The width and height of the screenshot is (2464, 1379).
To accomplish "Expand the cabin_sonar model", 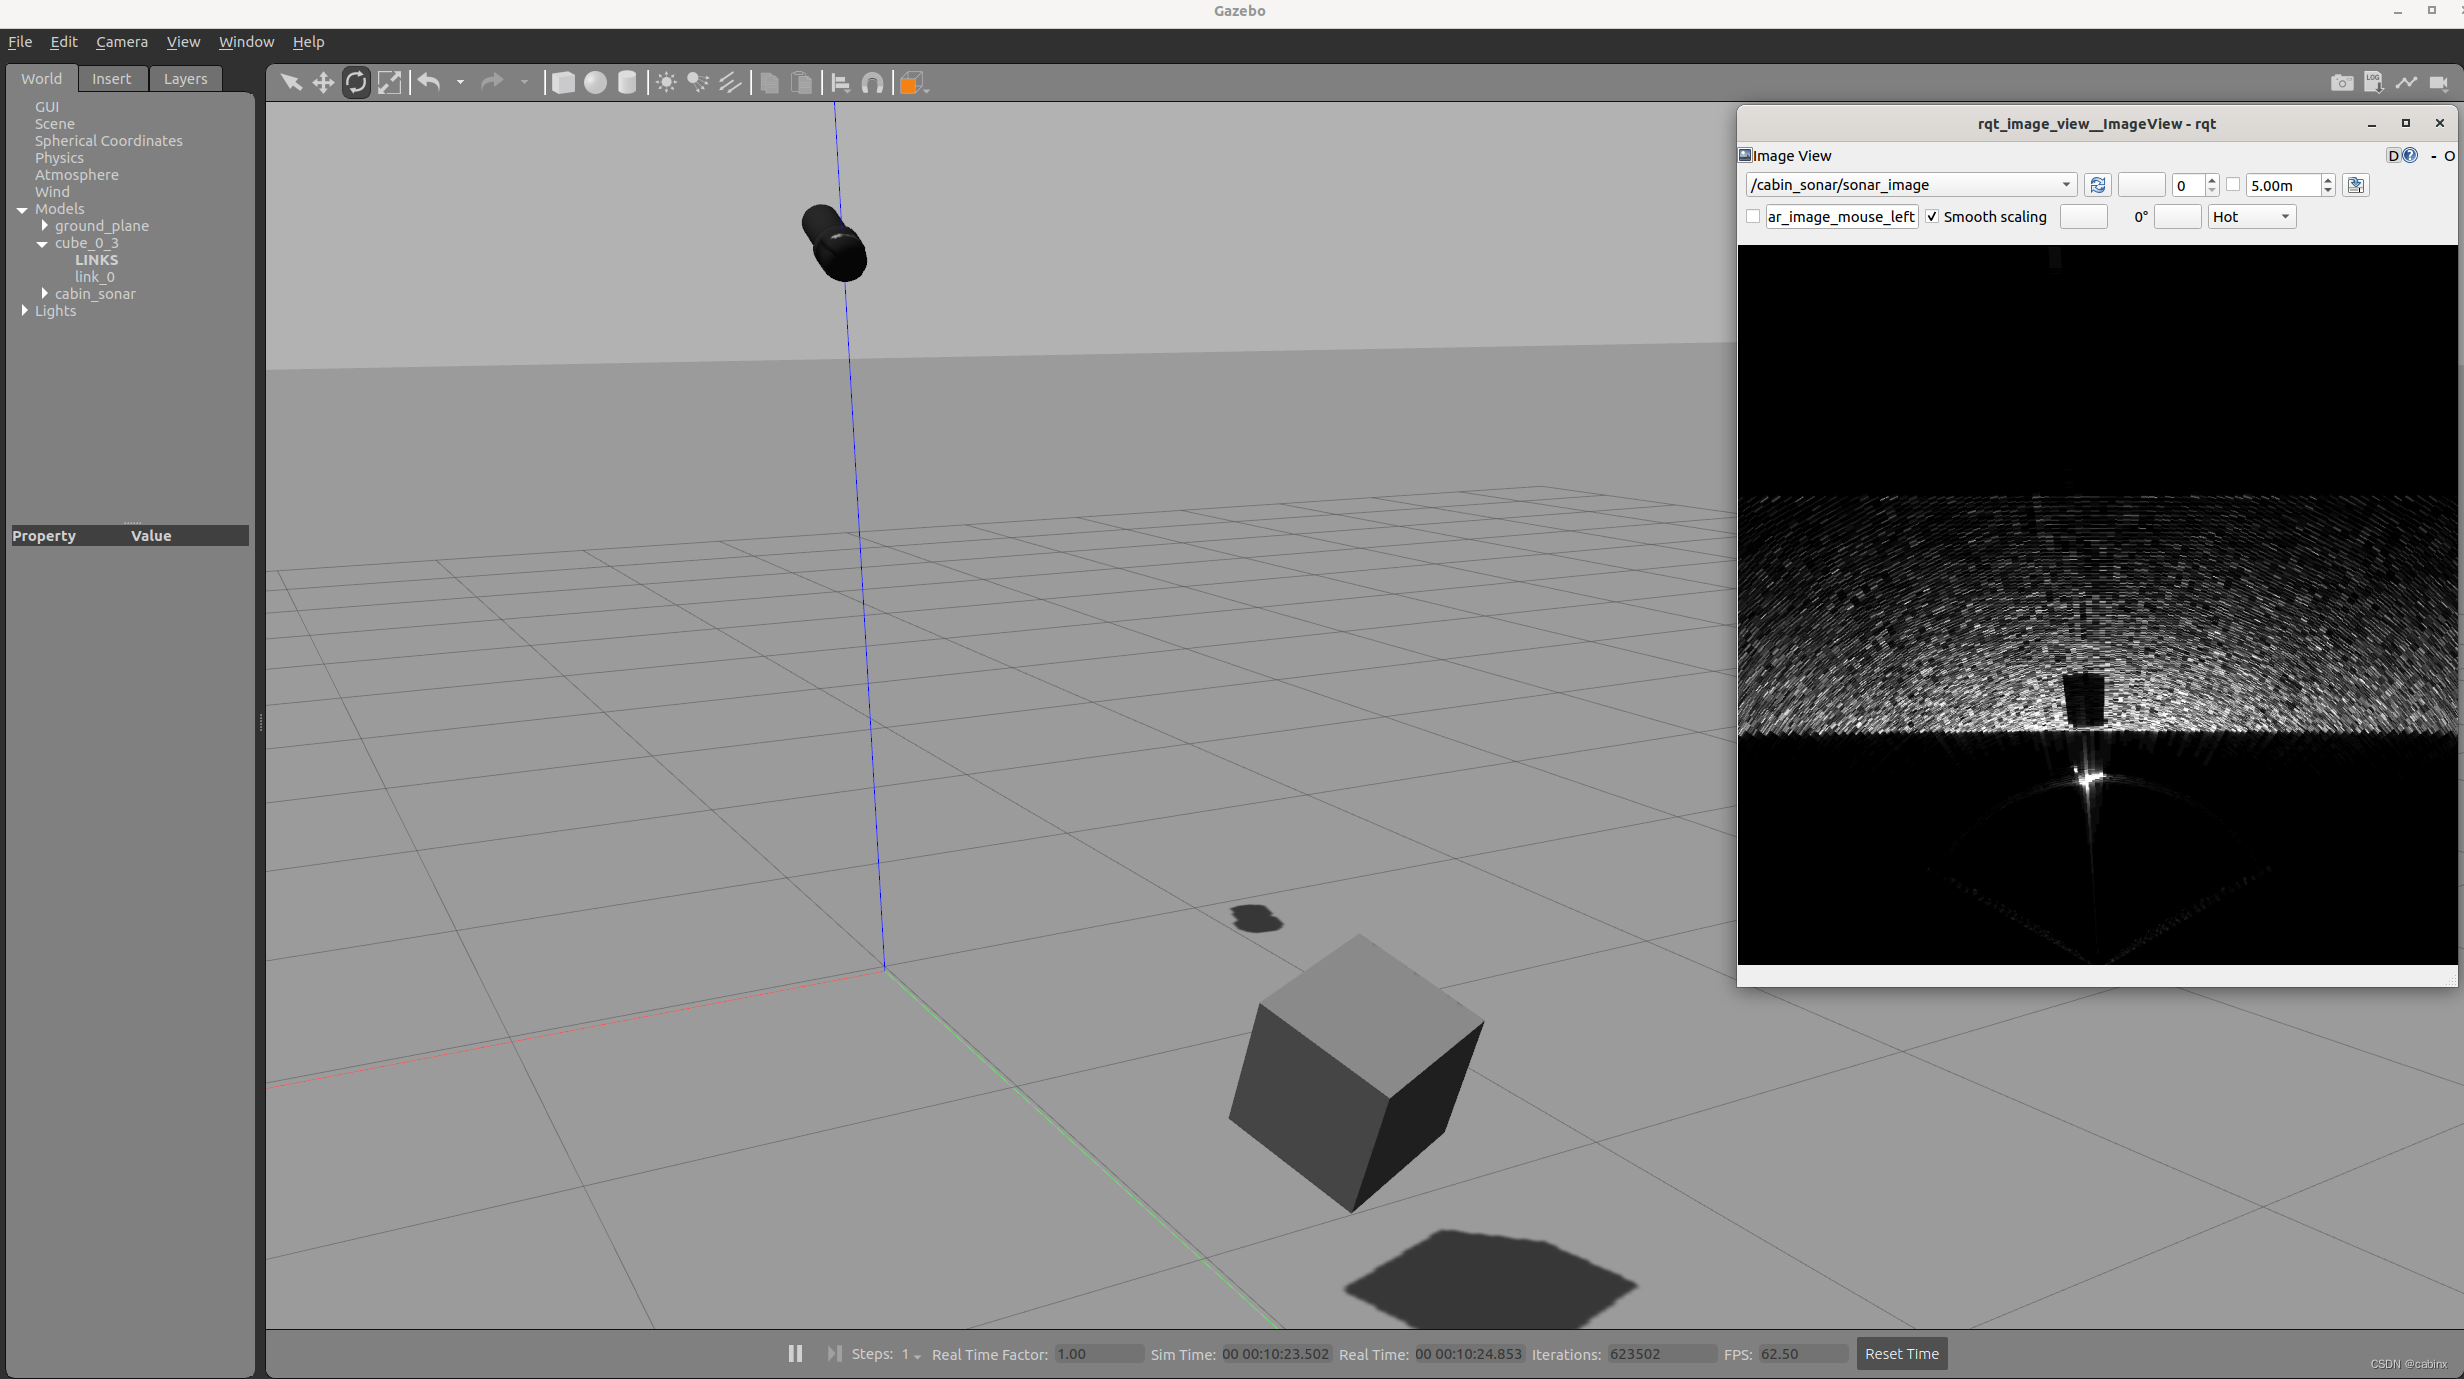I will coord(44,294).
